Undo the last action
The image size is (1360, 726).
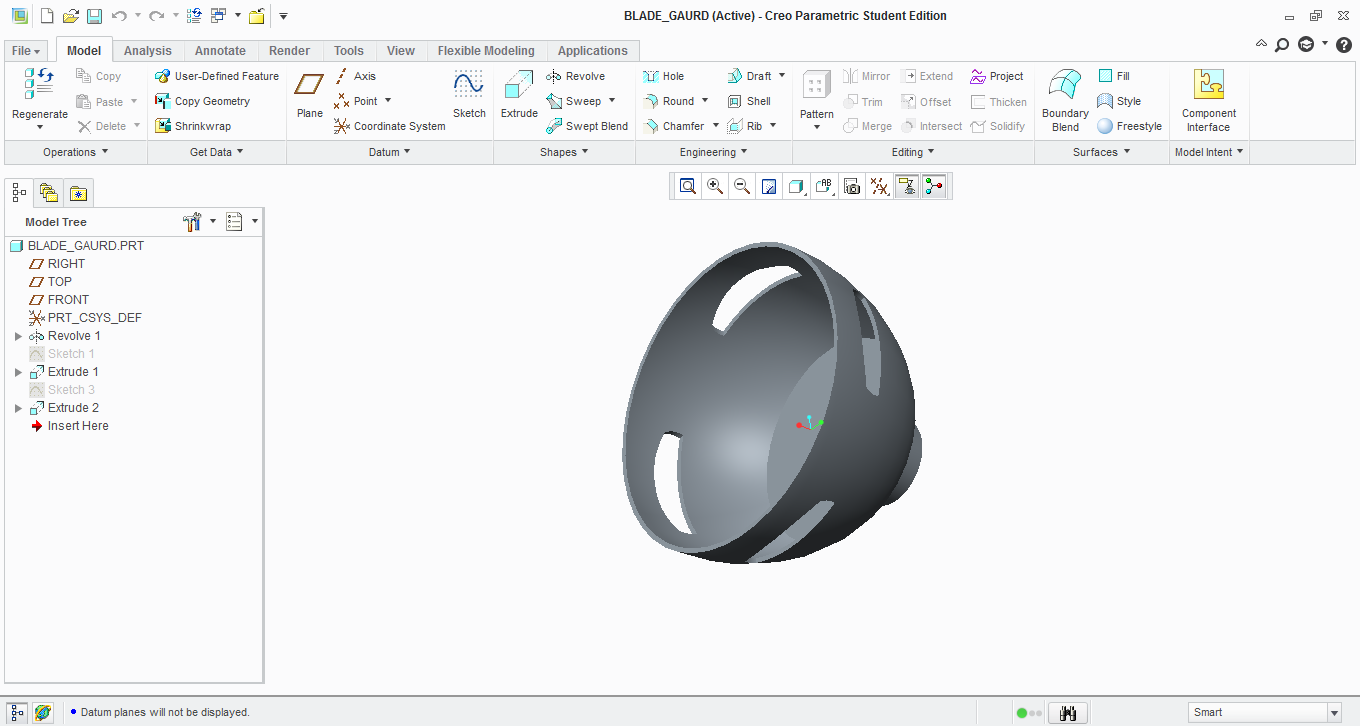pyautogui.click(x=119, y=16)
